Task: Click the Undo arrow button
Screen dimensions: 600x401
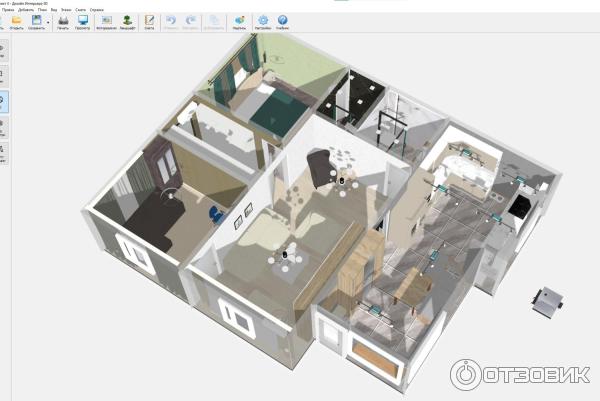Action: (x=171, y=23)
